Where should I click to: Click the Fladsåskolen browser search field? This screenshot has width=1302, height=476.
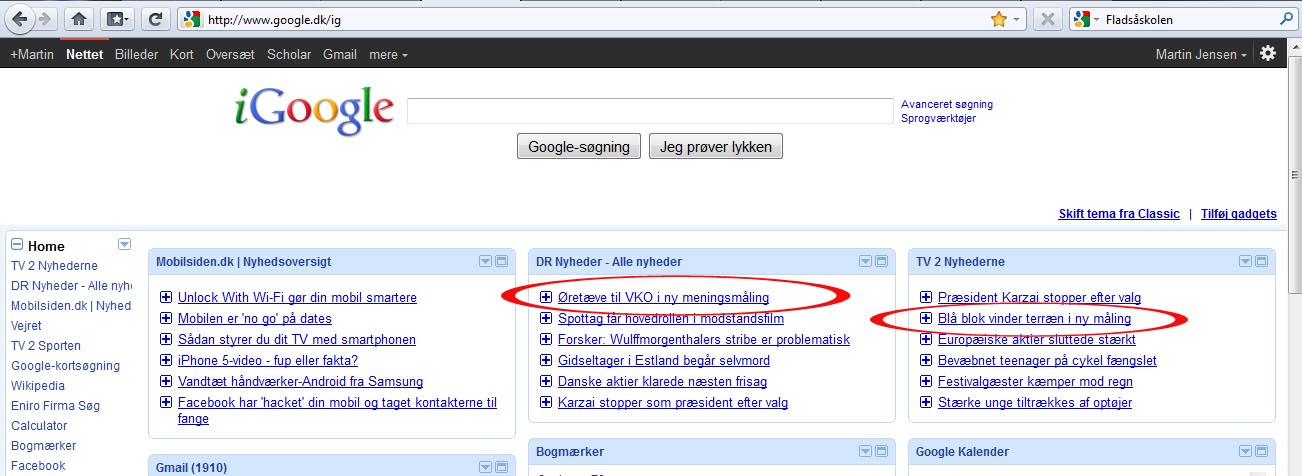pos(1187,19)
